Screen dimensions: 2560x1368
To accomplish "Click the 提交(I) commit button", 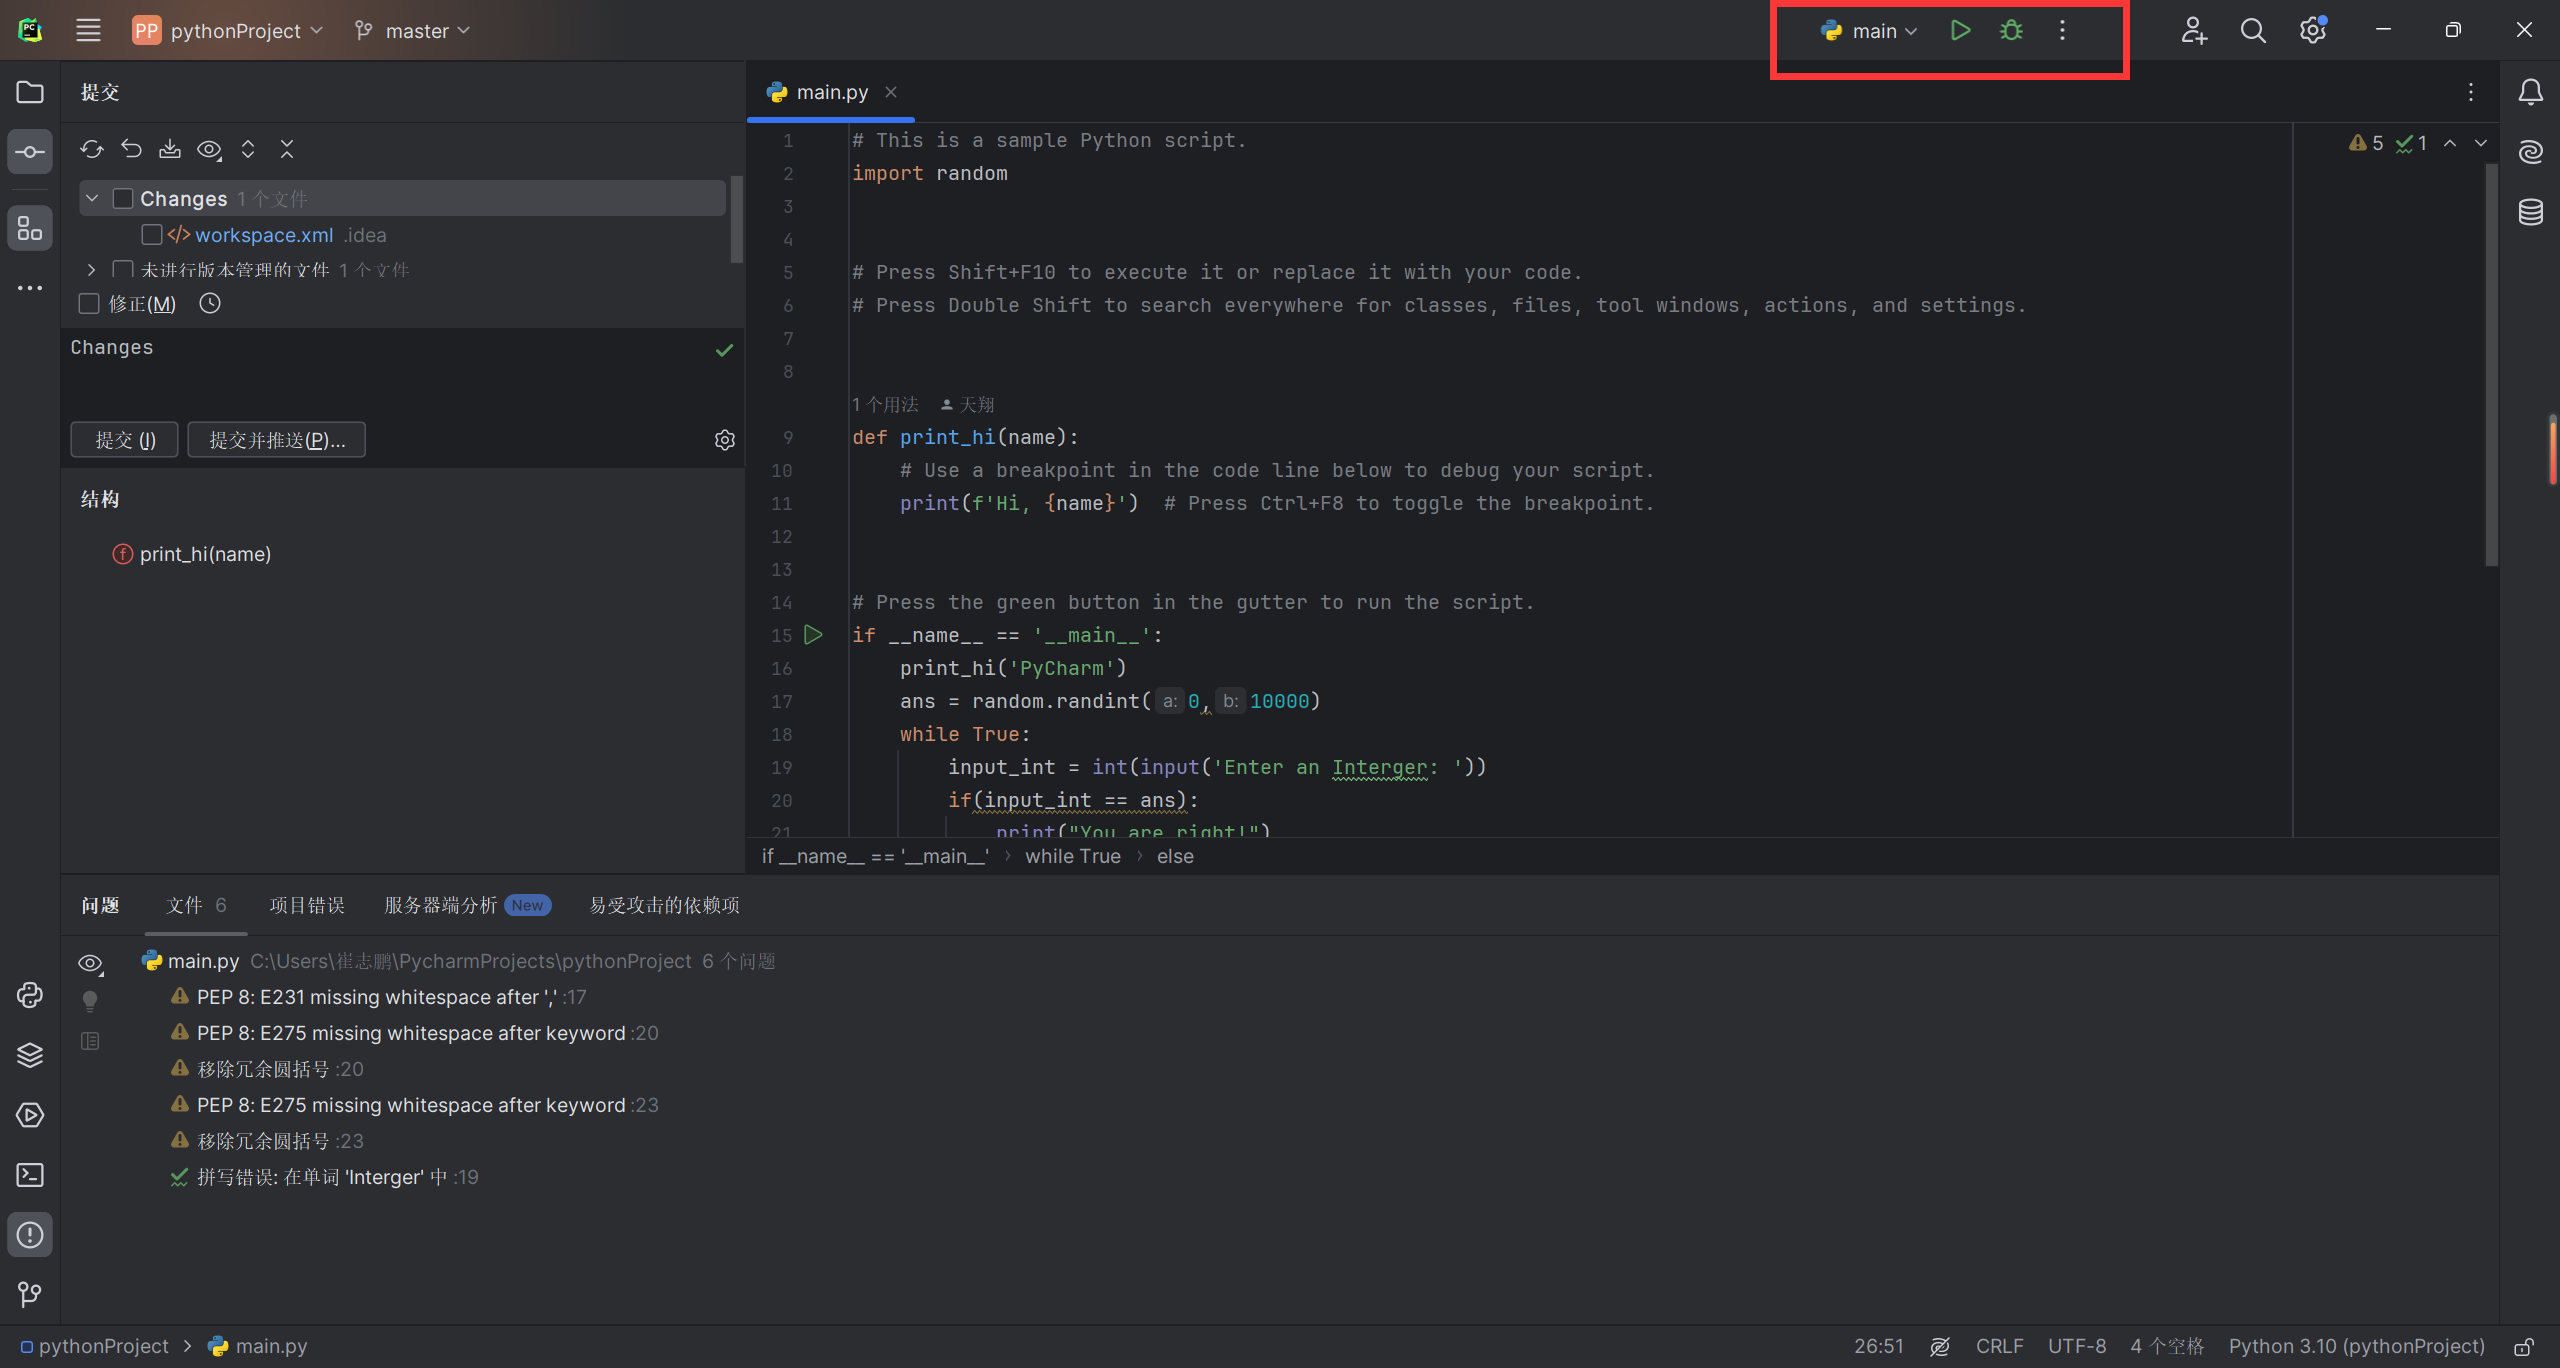I will coord(125,440).
